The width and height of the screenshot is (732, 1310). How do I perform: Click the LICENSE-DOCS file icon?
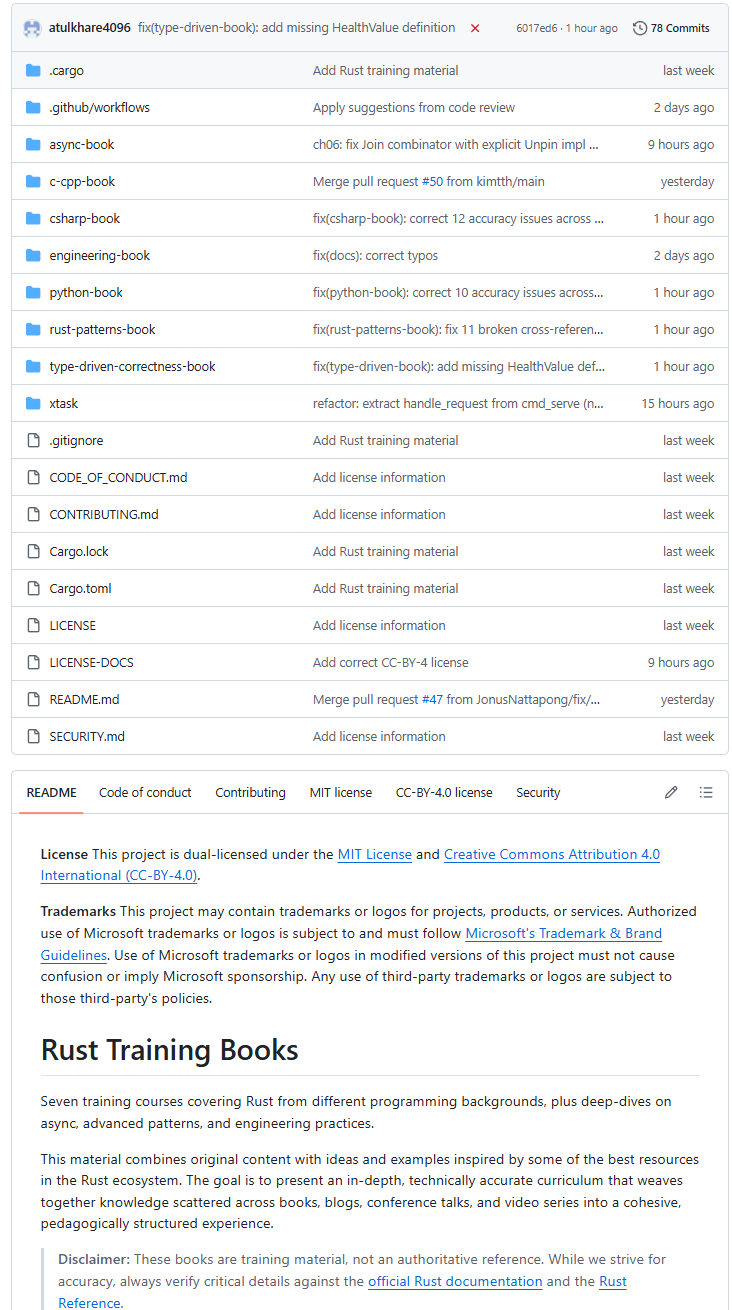tap(33, 663)
